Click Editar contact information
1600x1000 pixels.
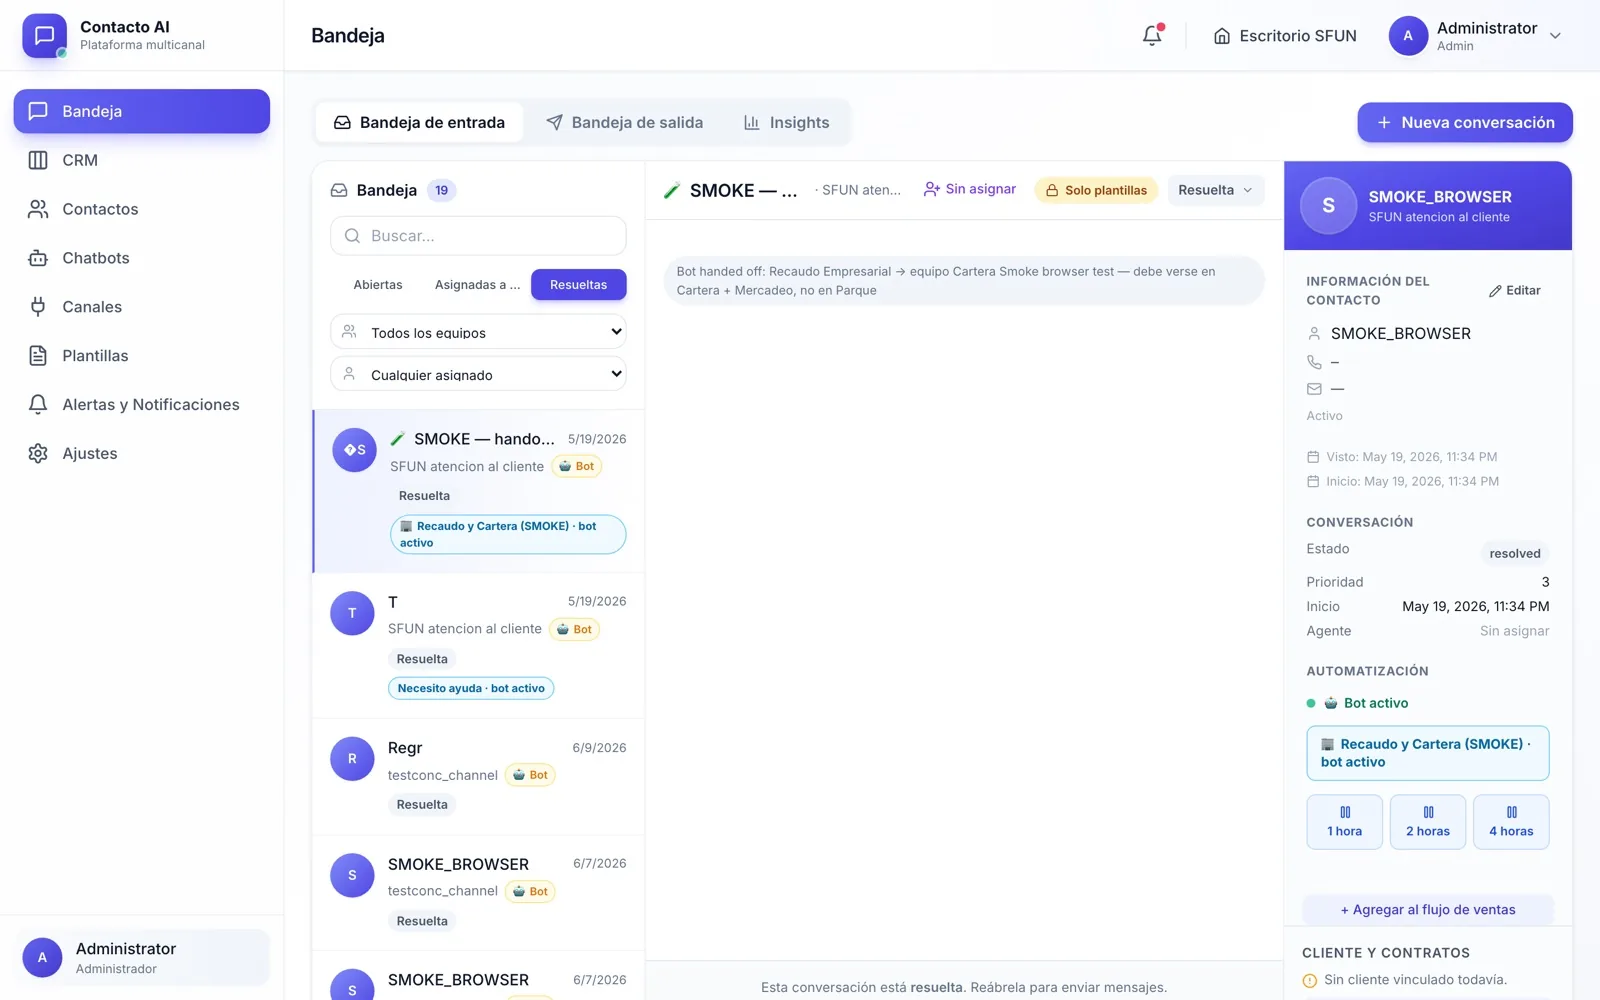point(1514,291)
